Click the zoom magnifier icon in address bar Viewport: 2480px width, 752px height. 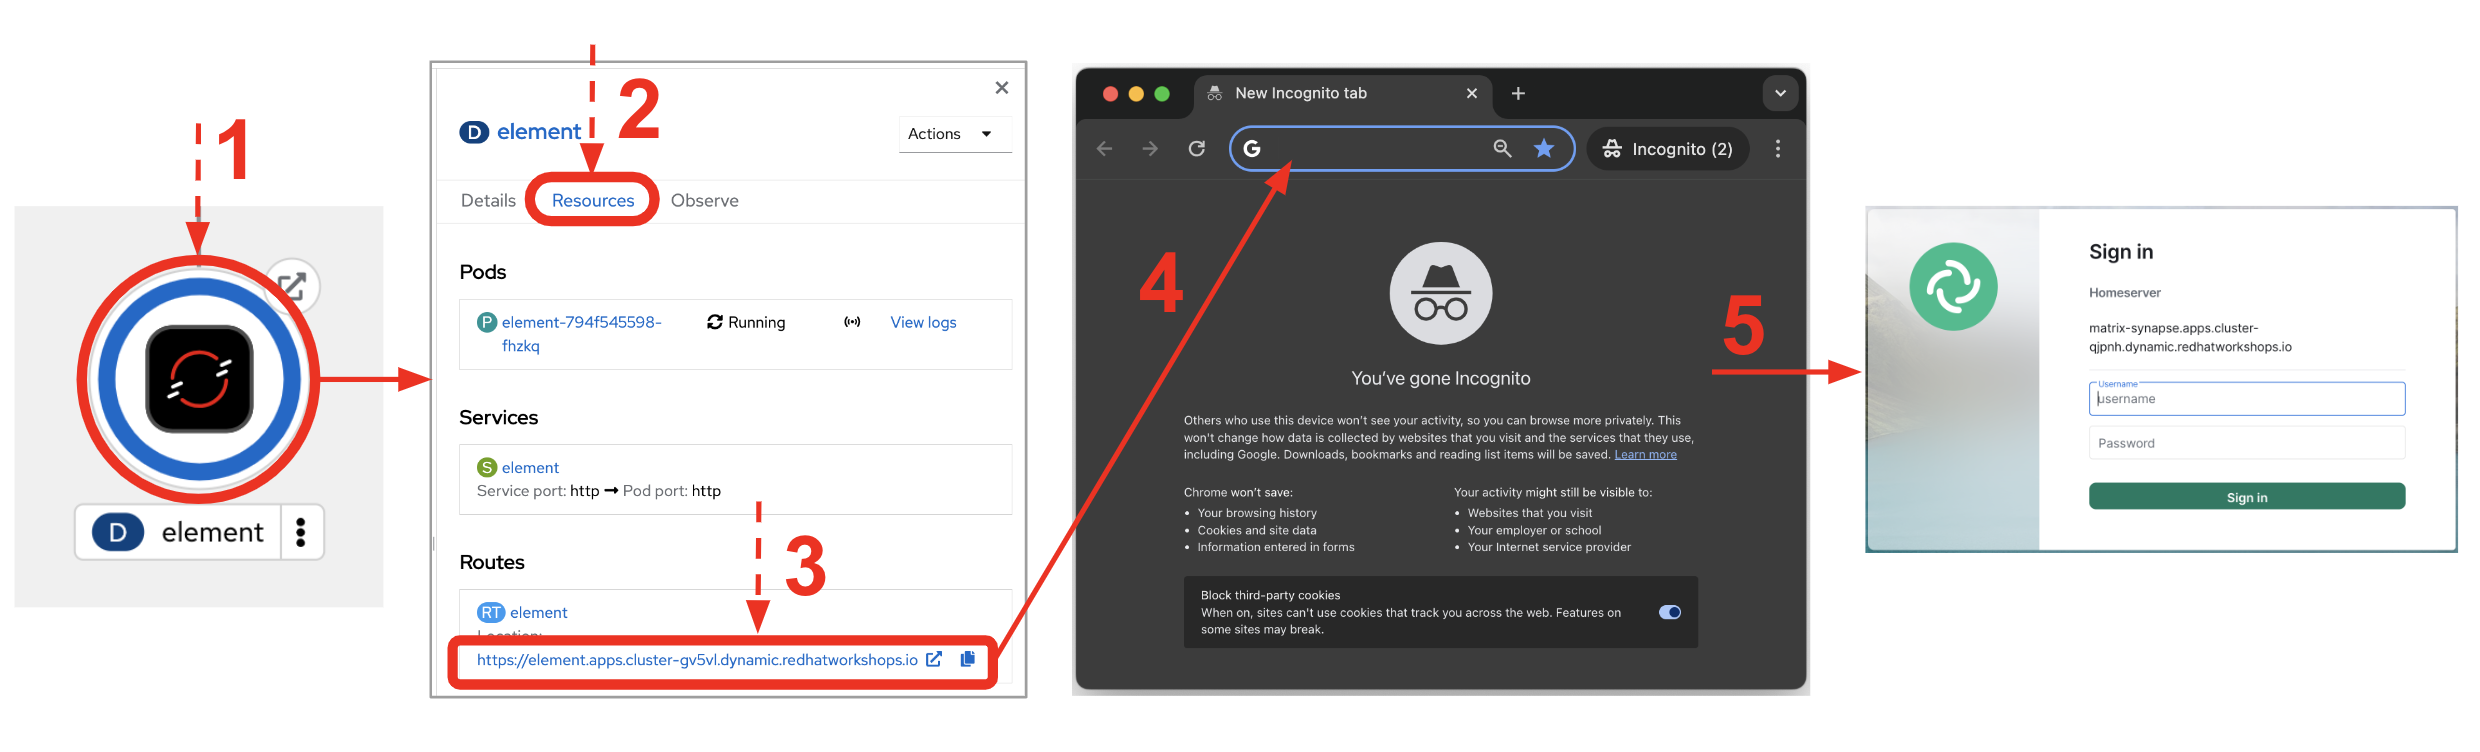(x=1502, y=149)
